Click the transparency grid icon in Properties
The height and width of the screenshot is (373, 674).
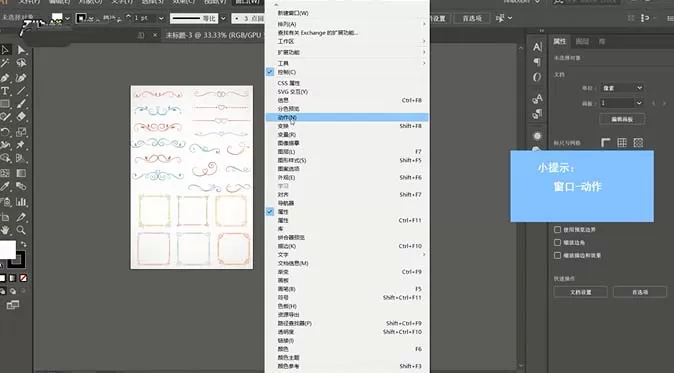pyautogui.click(x=638, y=143)
